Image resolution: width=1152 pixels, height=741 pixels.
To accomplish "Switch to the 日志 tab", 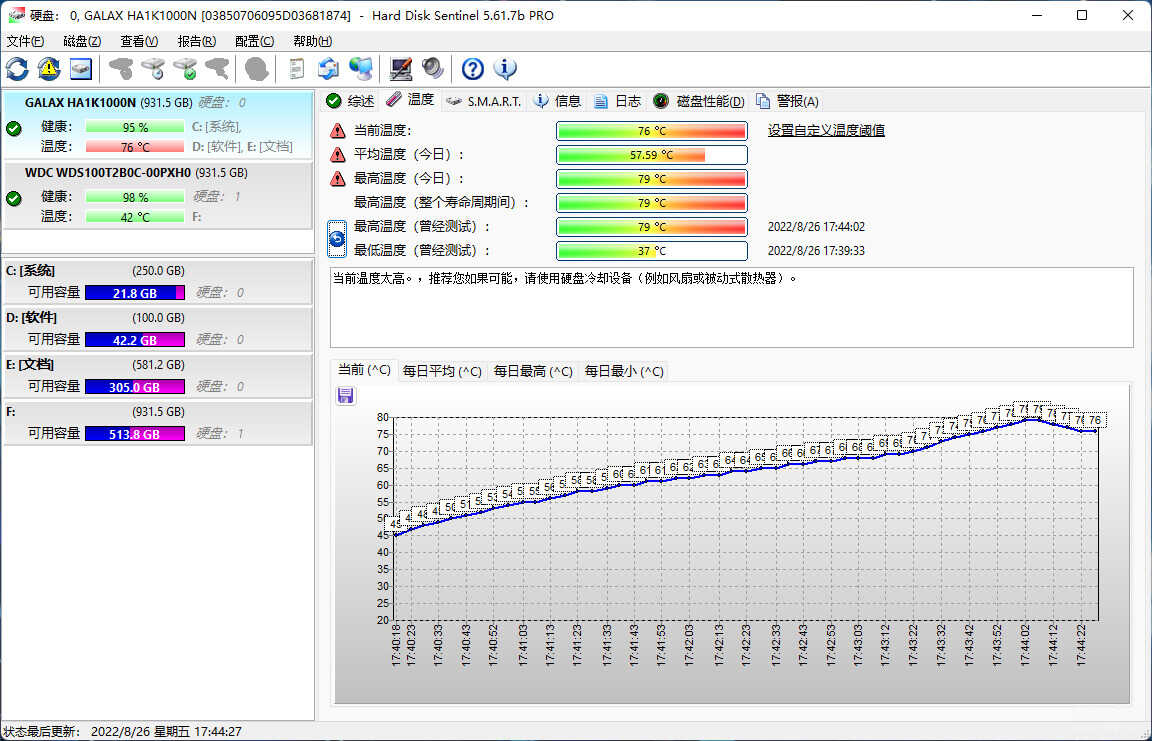I will tap(617, 101).
